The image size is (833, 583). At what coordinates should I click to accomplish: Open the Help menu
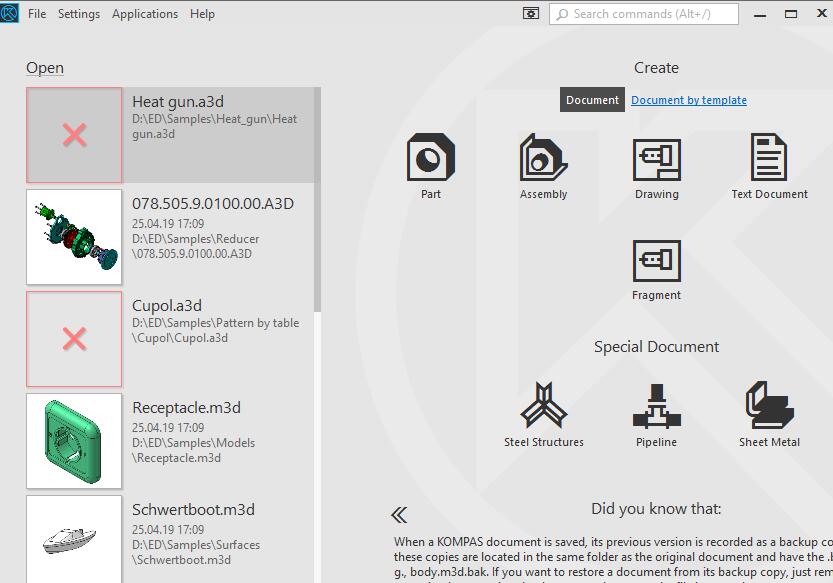202,14
